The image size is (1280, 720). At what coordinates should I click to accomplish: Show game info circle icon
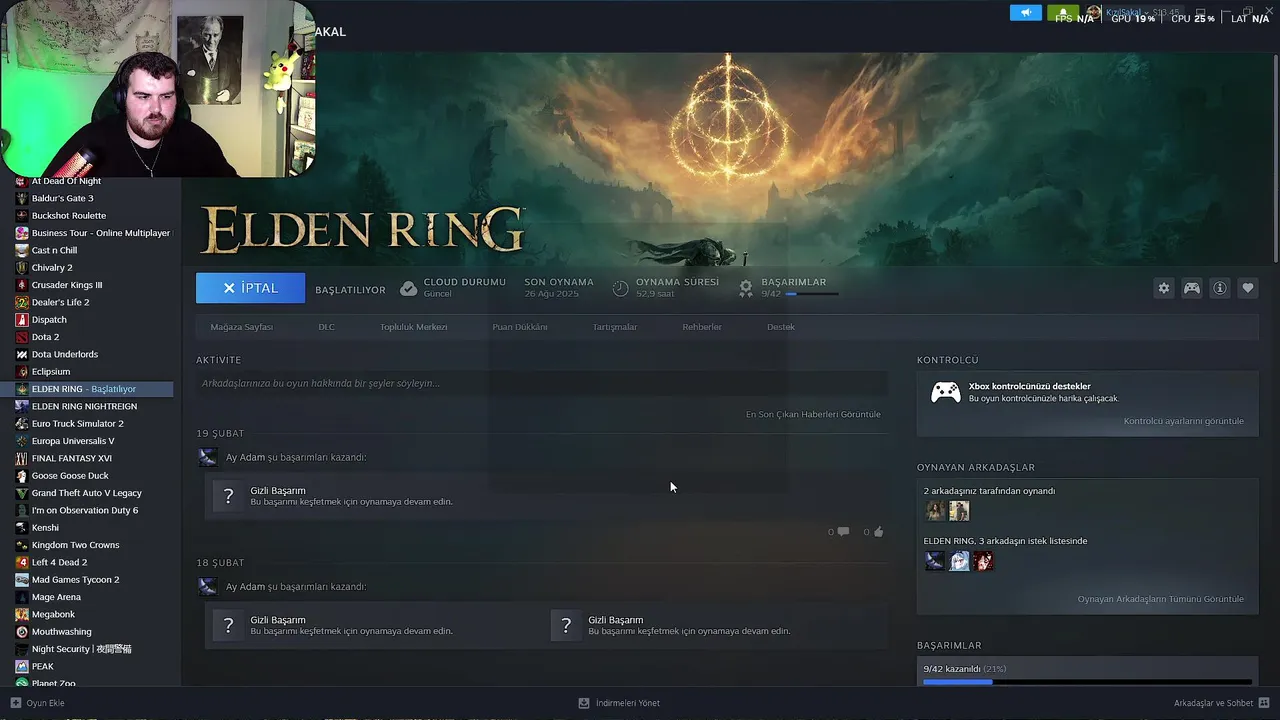click(1220, 288)
